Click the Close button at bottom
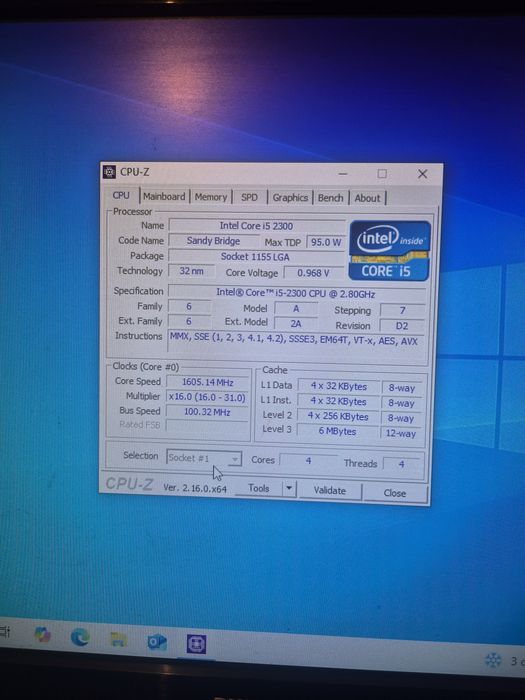This screenshot has height=700, width=525. point(395,493)
